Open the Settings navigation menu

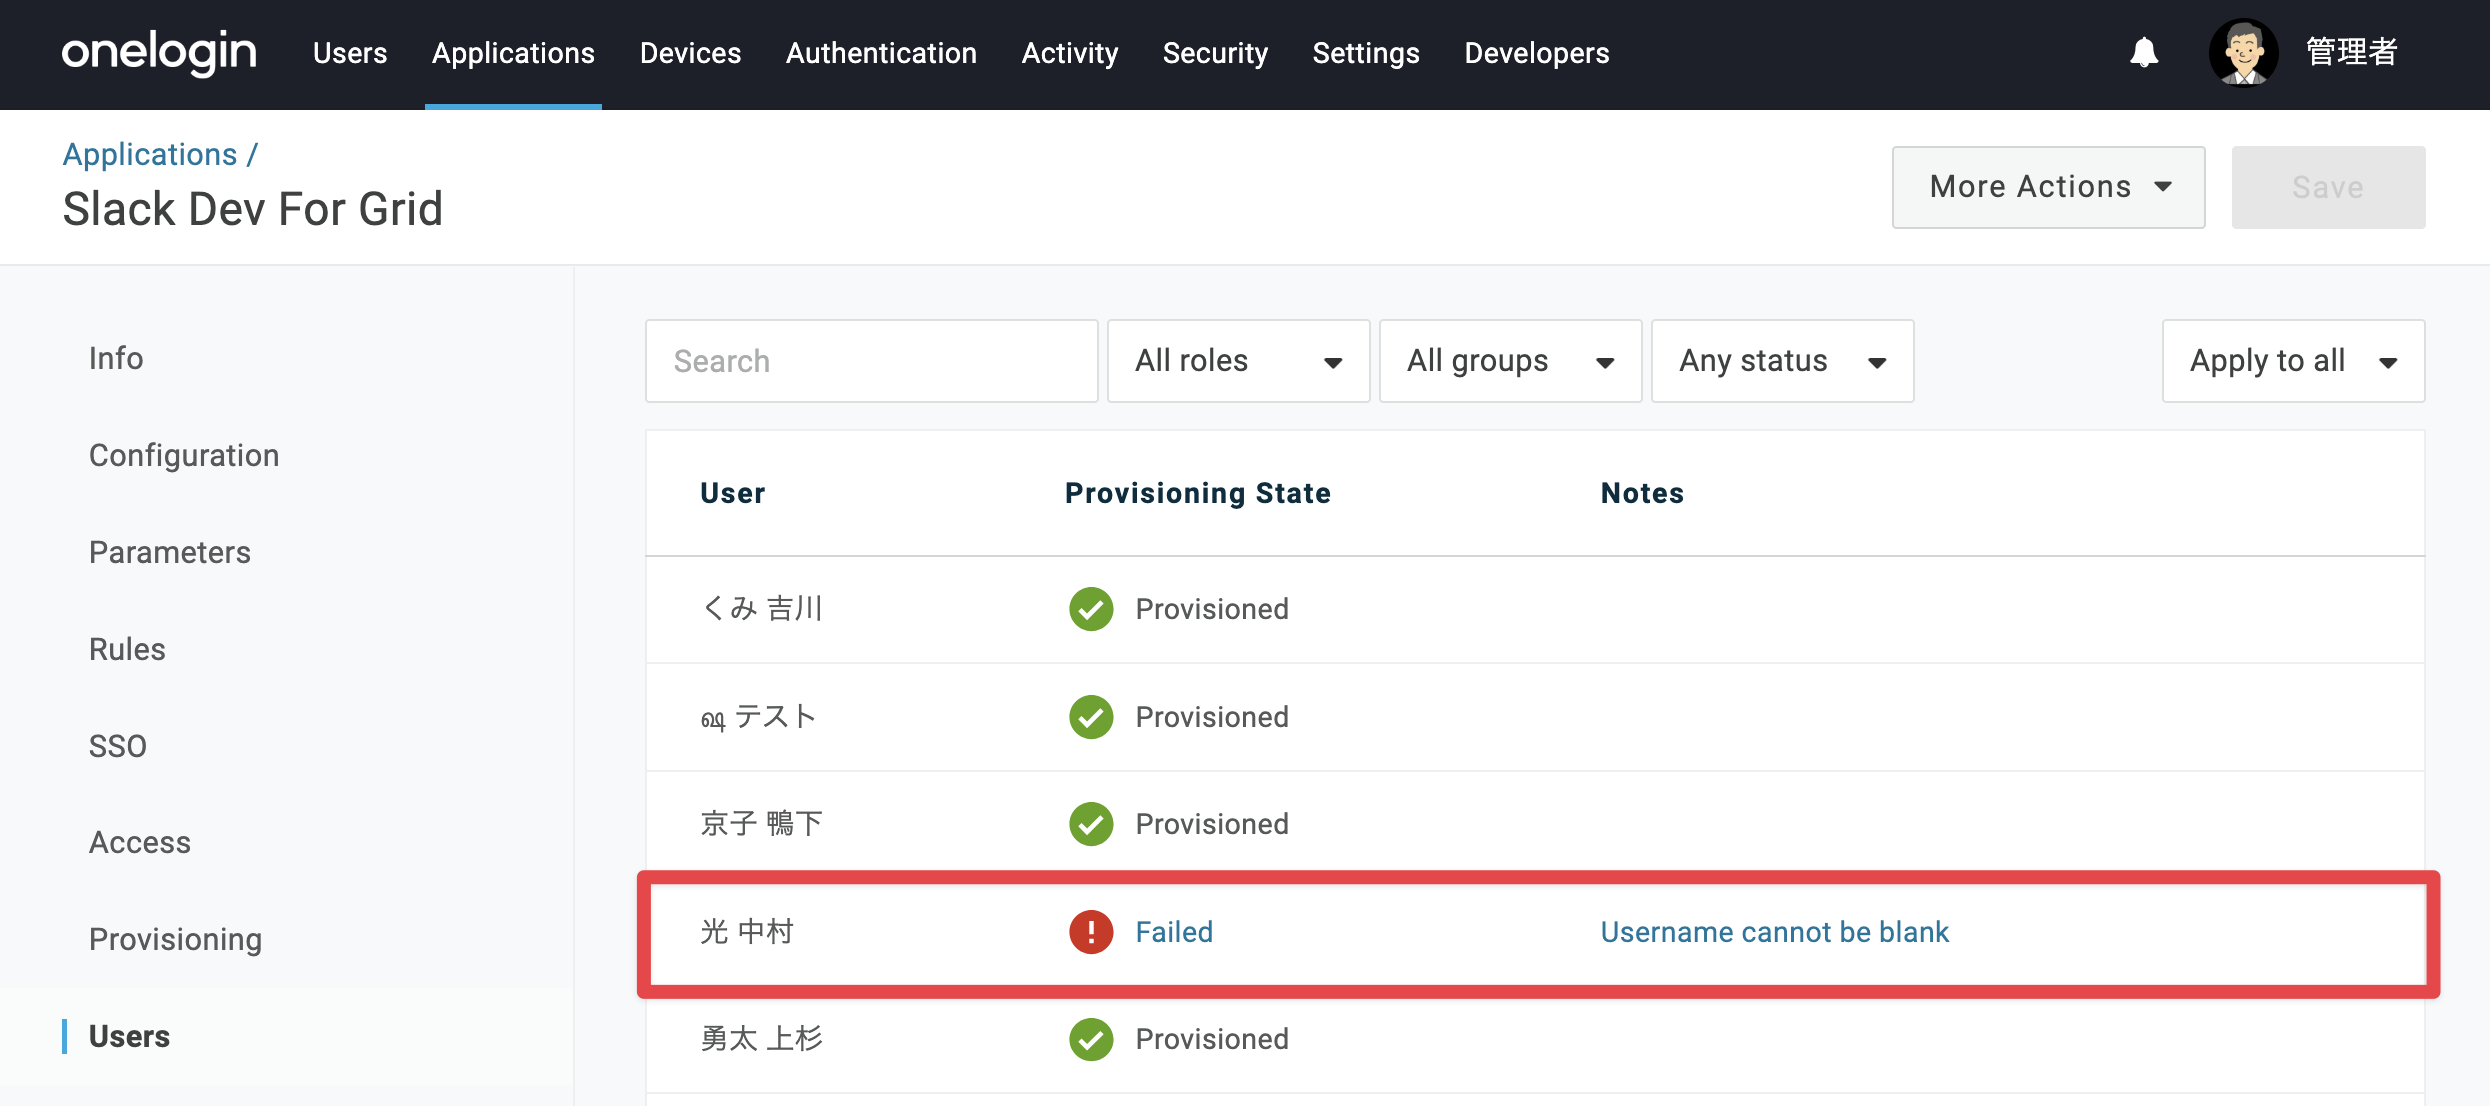pos(1366,53)
